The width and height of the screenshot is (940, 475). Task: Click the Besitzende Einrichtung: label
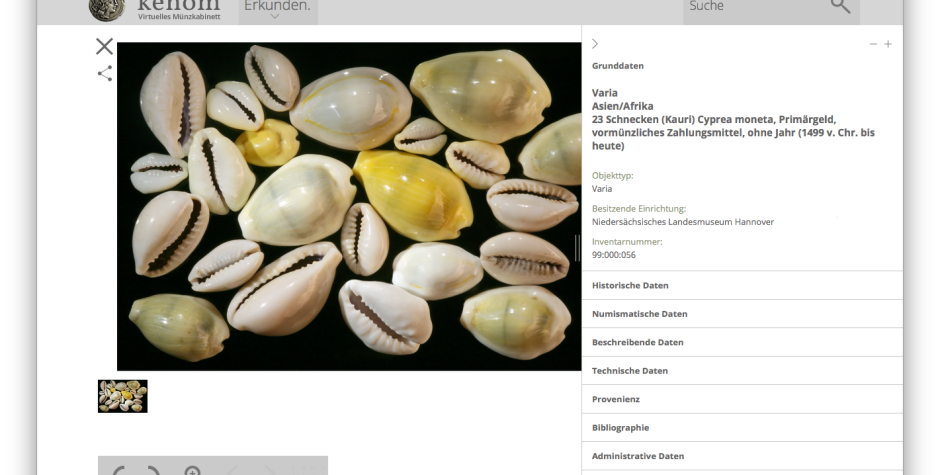[x=639, y=209]
